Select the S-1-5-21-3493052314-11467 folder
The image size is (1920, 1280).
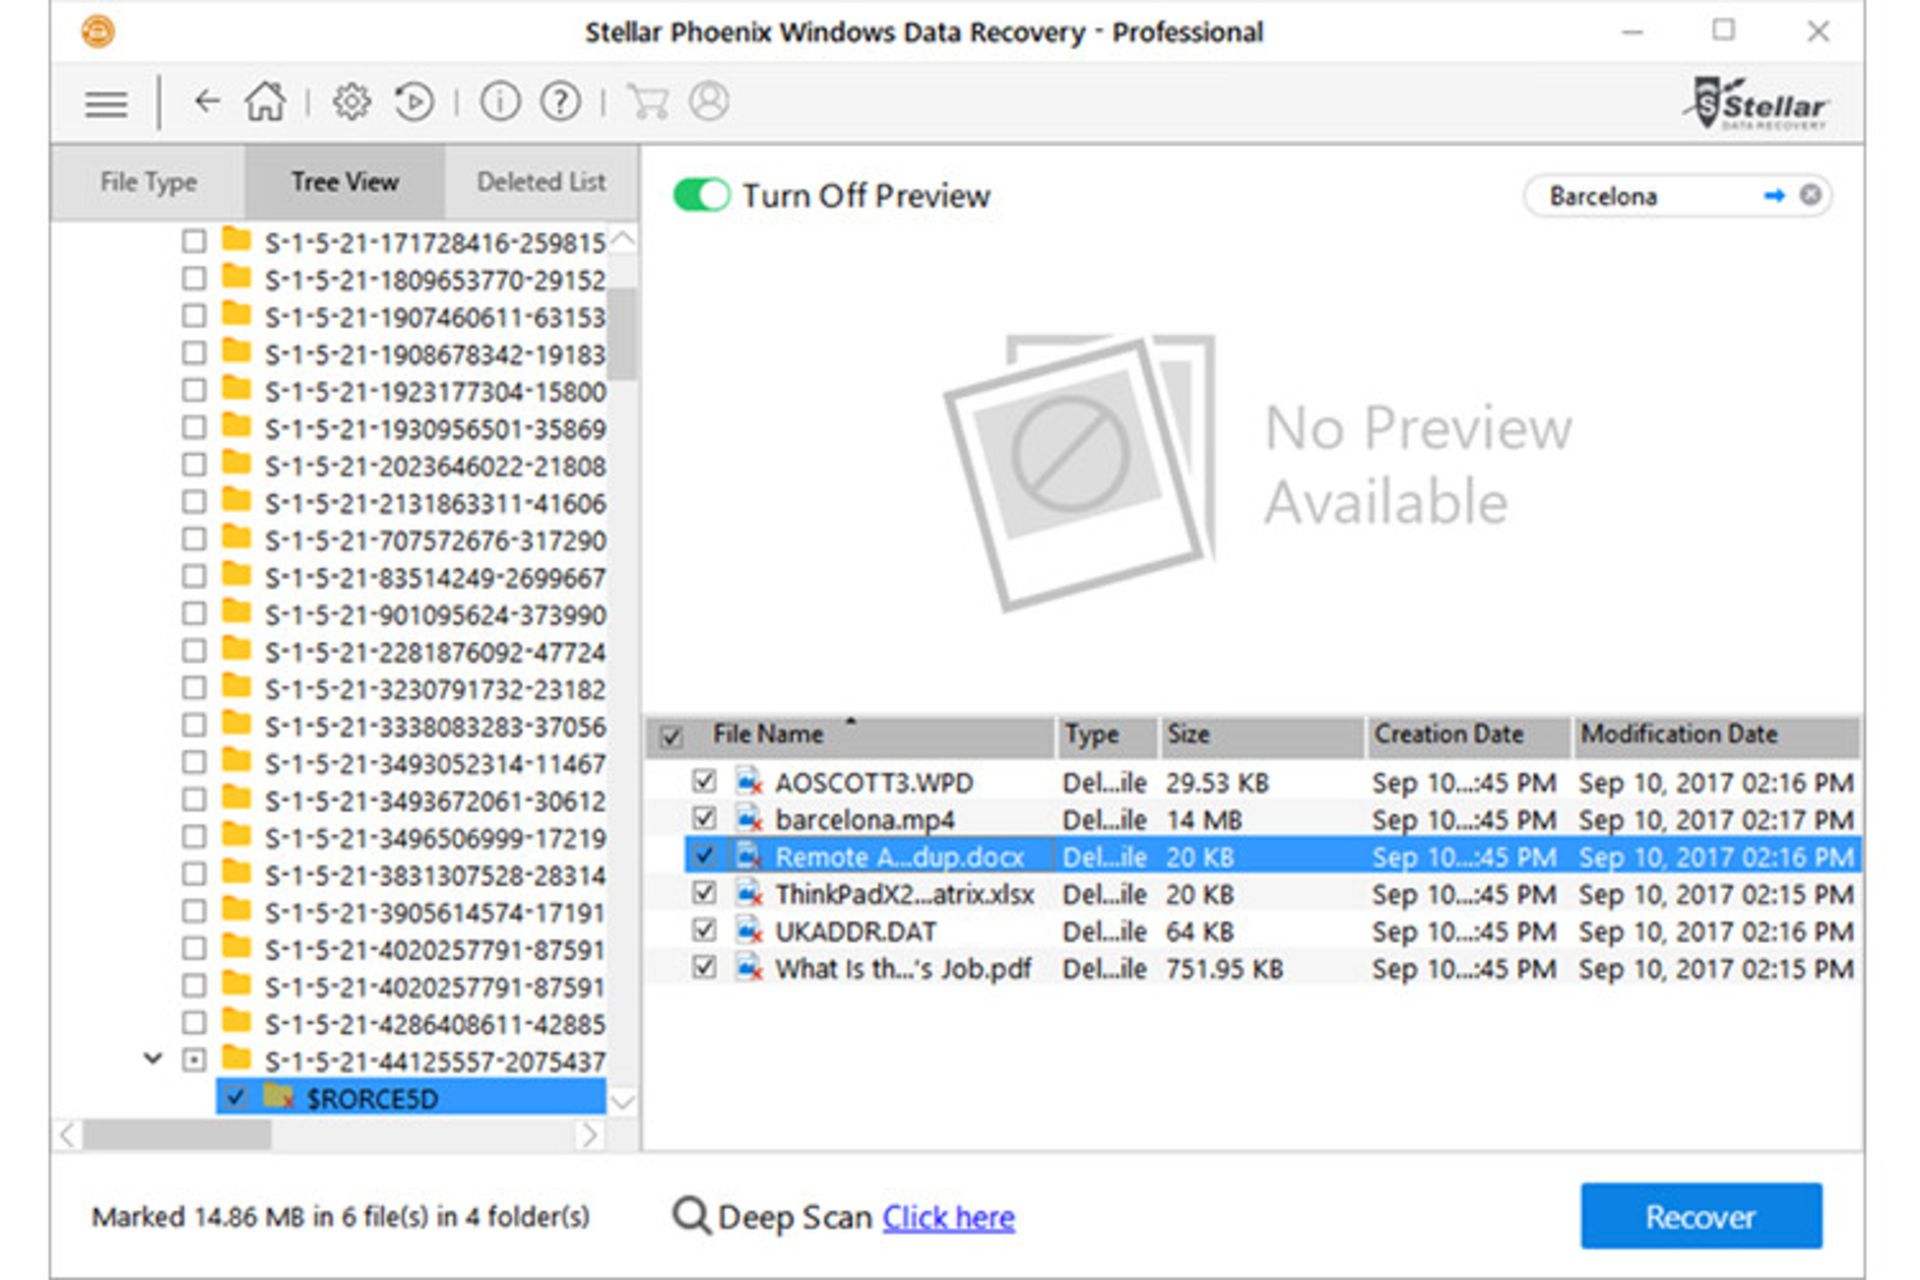point(435,764)
